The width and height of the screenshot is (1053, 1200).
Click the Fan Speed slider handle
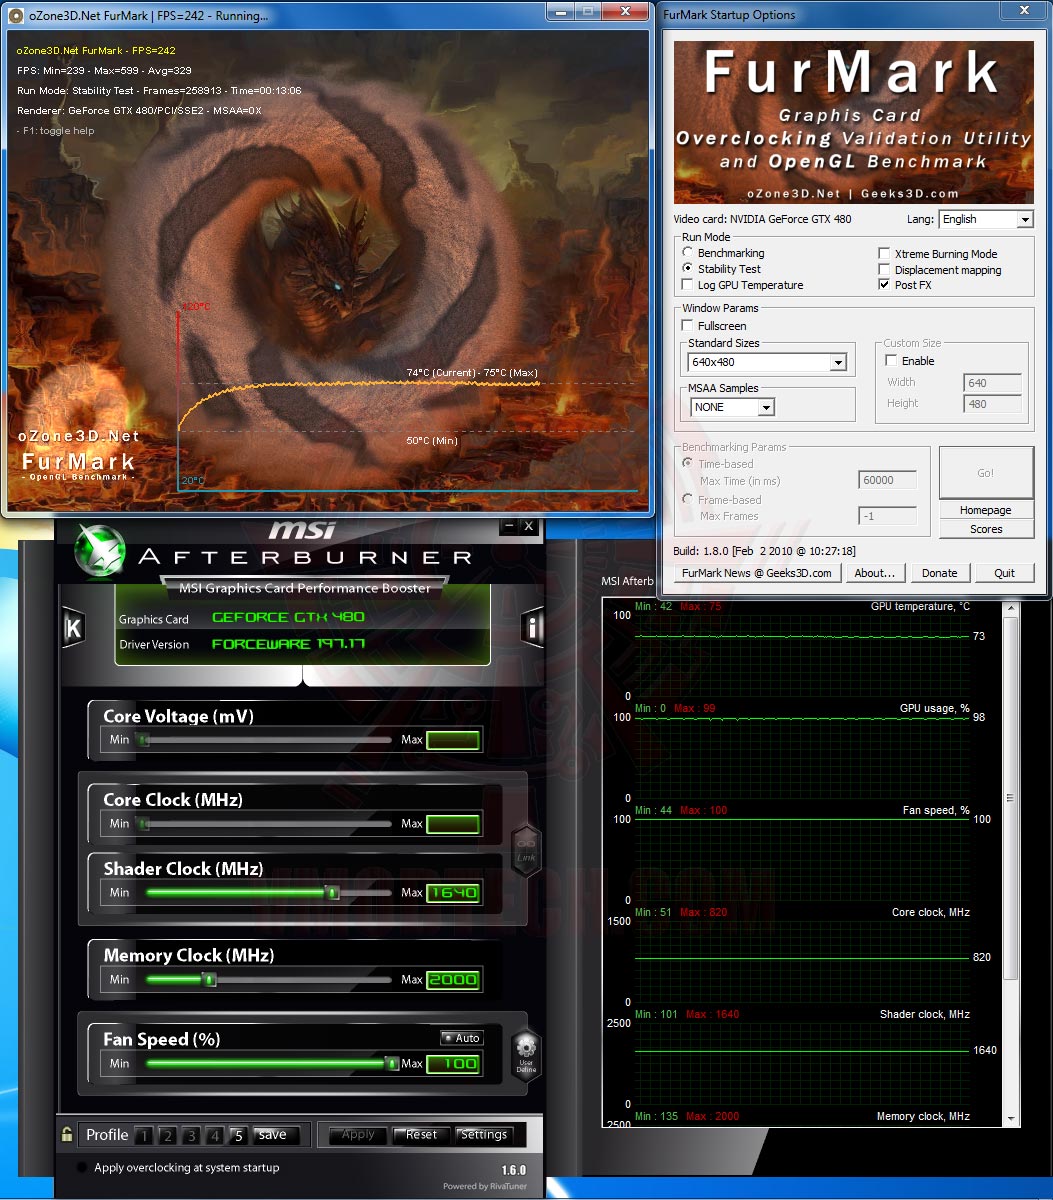point(392,1064)
